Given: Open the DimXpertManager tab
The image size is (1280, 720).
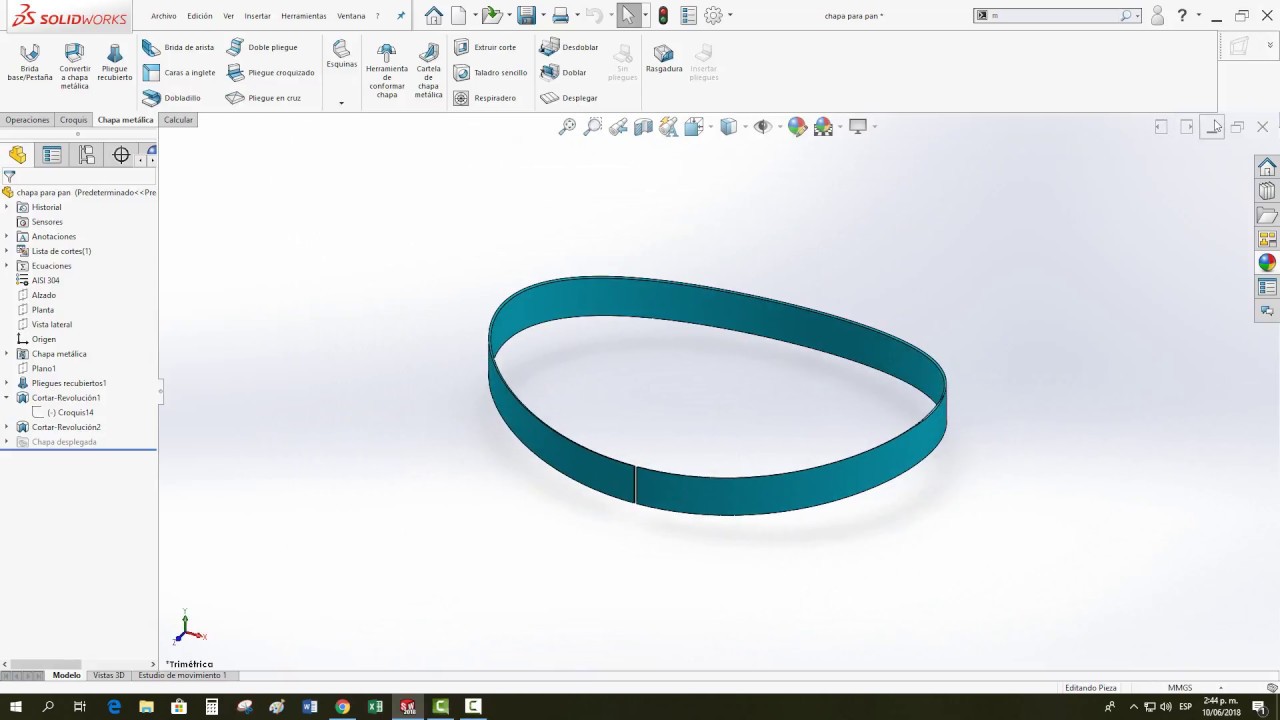Looking at the screenshot, I should pos(121,154).
